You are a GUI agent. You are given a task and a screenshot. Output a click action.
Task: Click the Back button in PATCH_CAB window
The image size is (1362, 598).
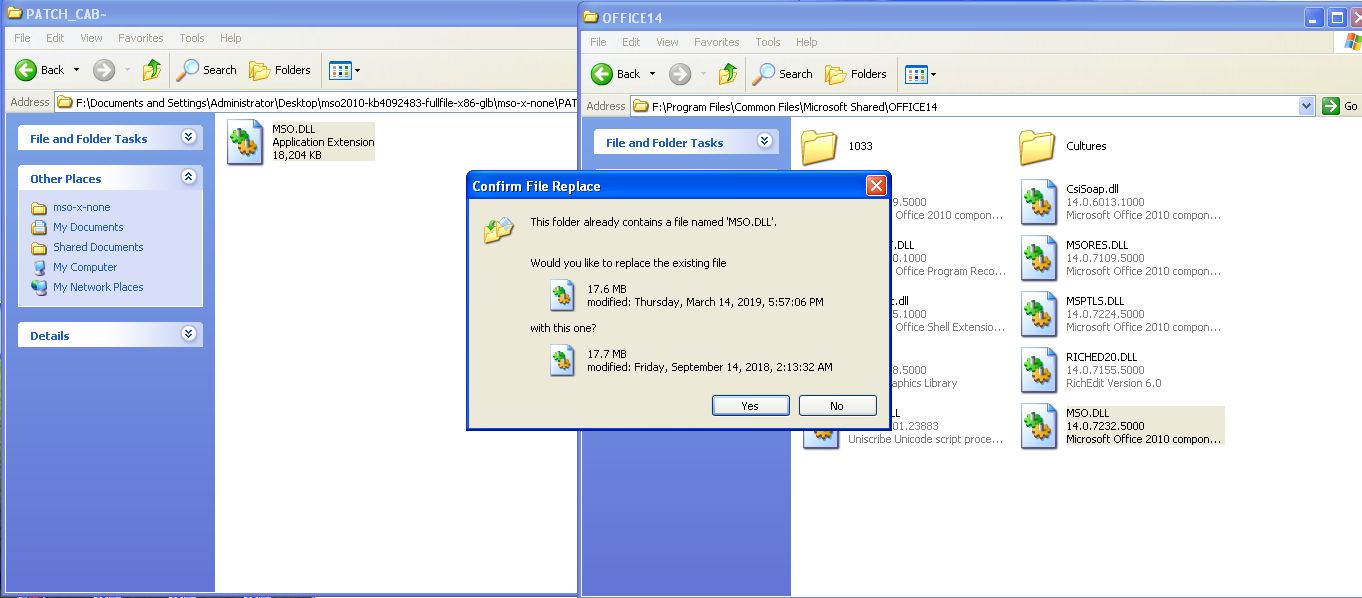point(40,70)
